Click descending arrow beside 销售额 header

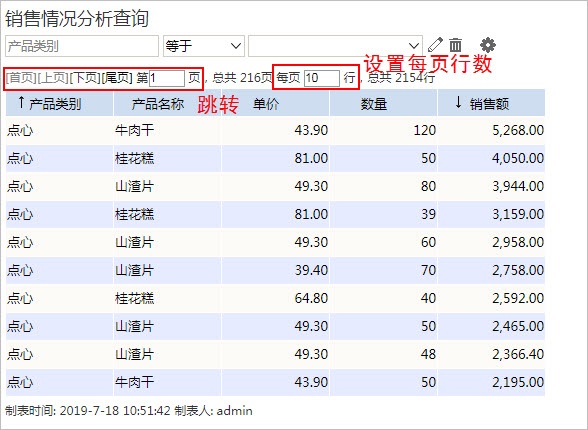(x=458, y=102)
